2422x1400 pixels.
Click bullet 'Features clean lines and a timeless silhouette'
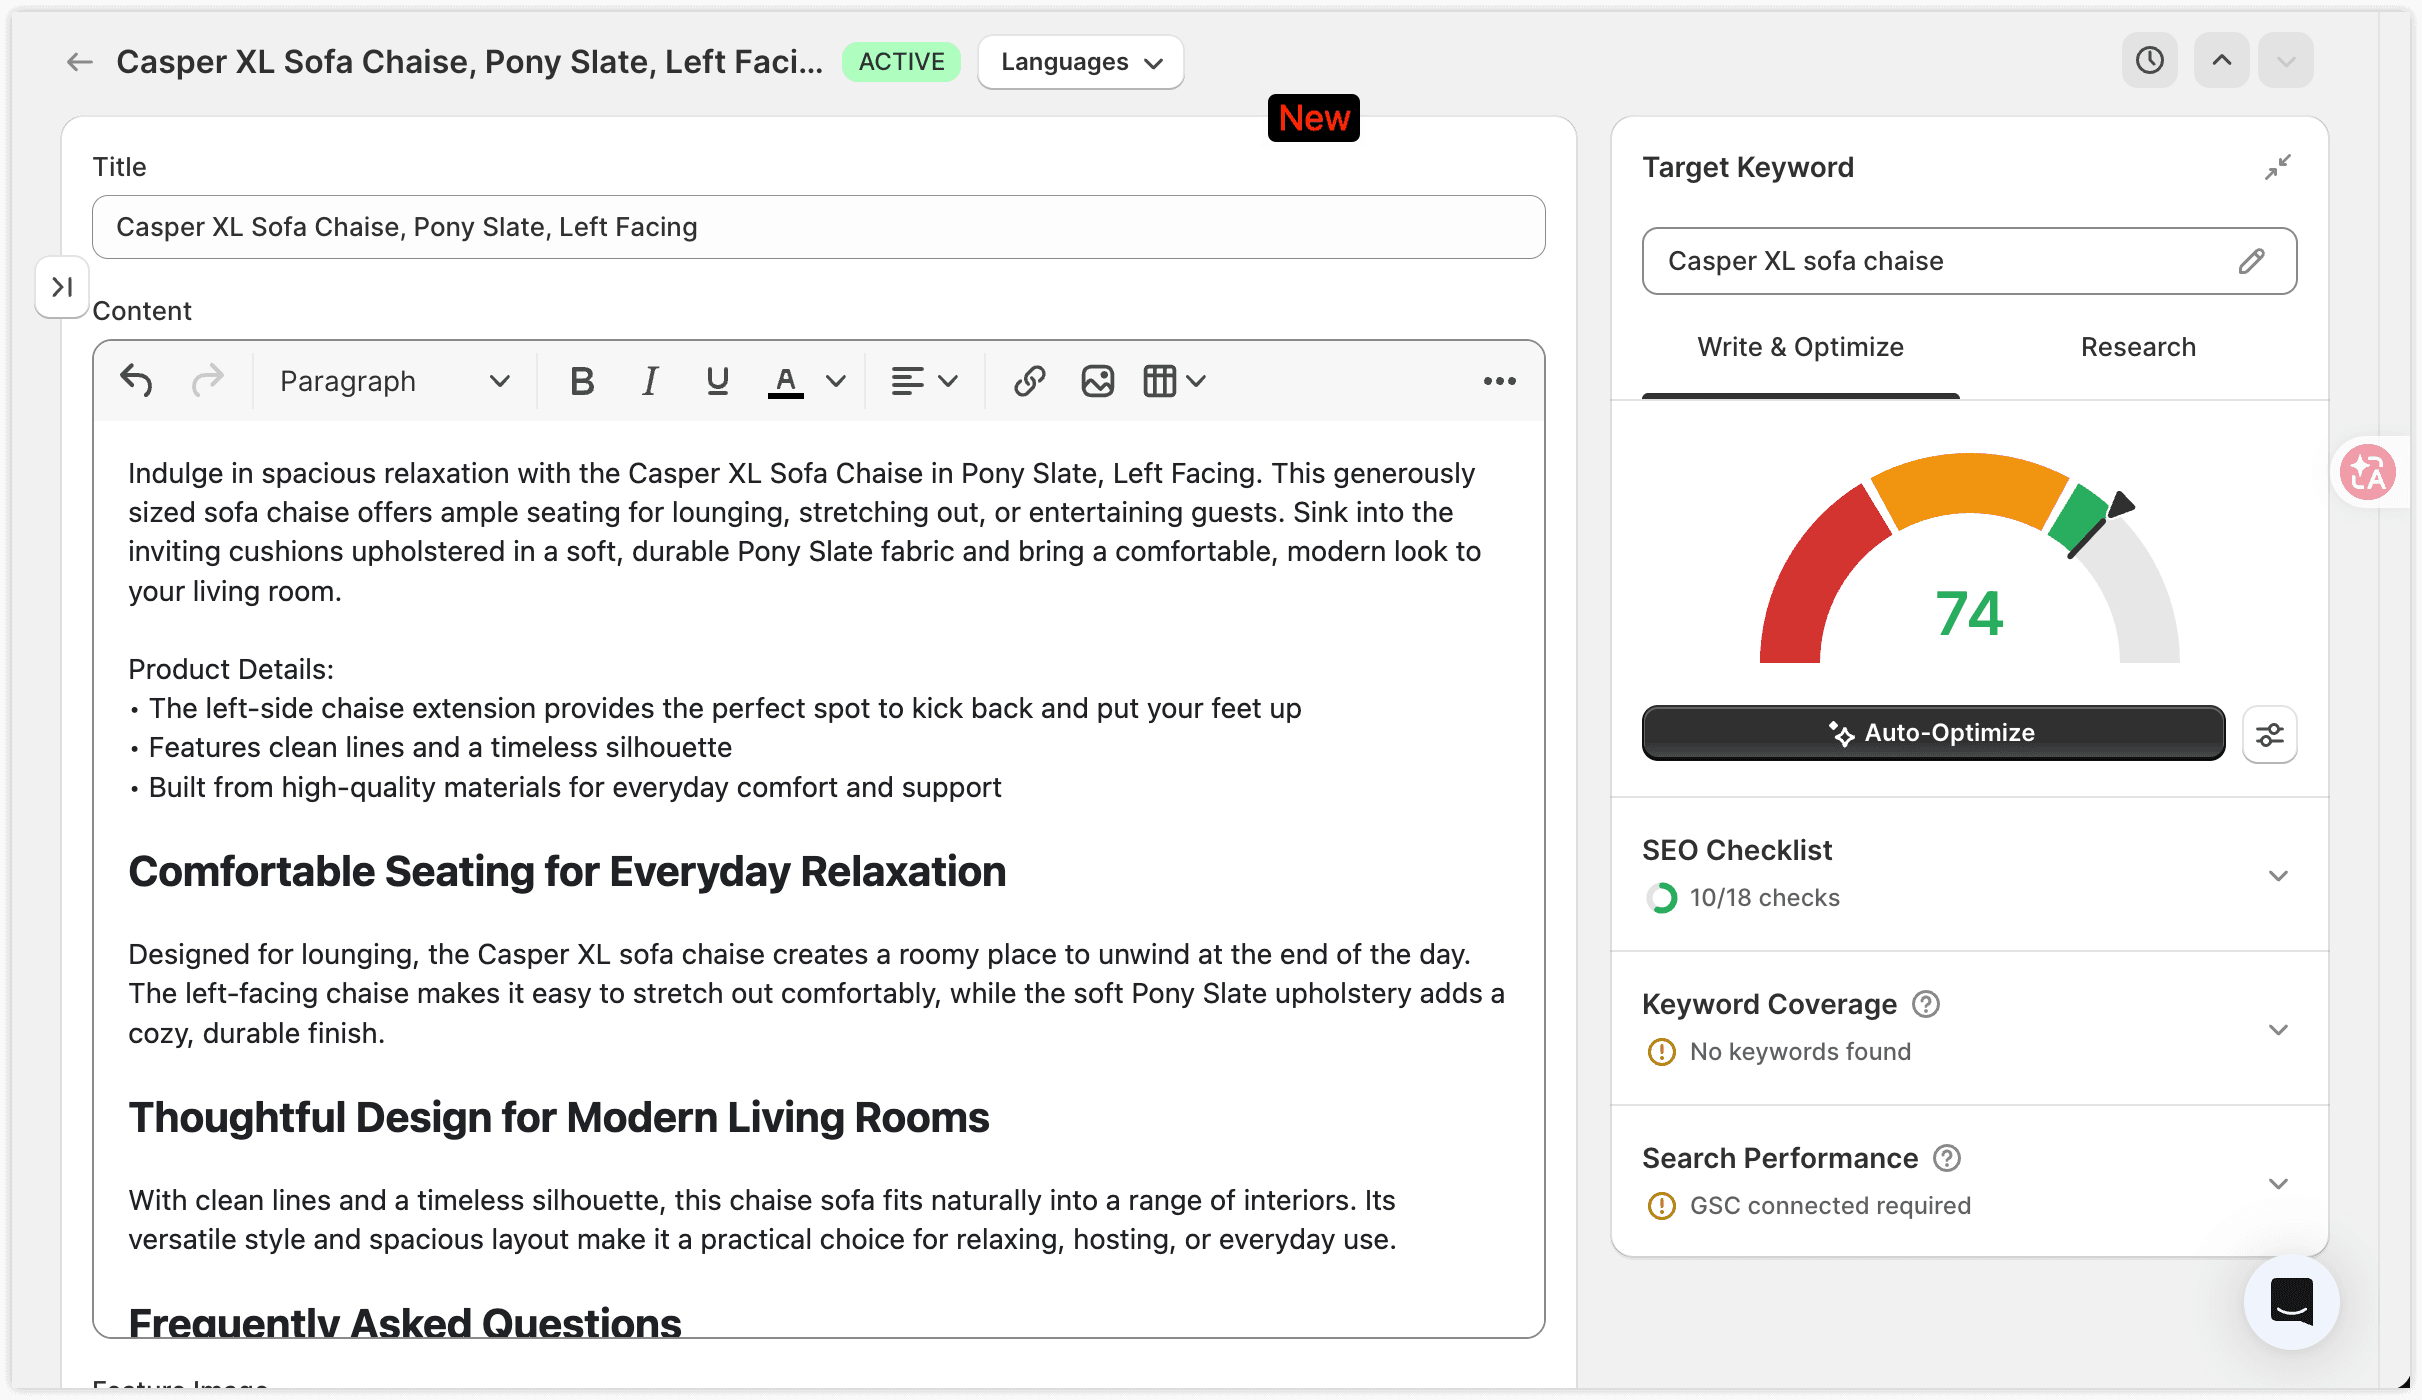(440, 747)
